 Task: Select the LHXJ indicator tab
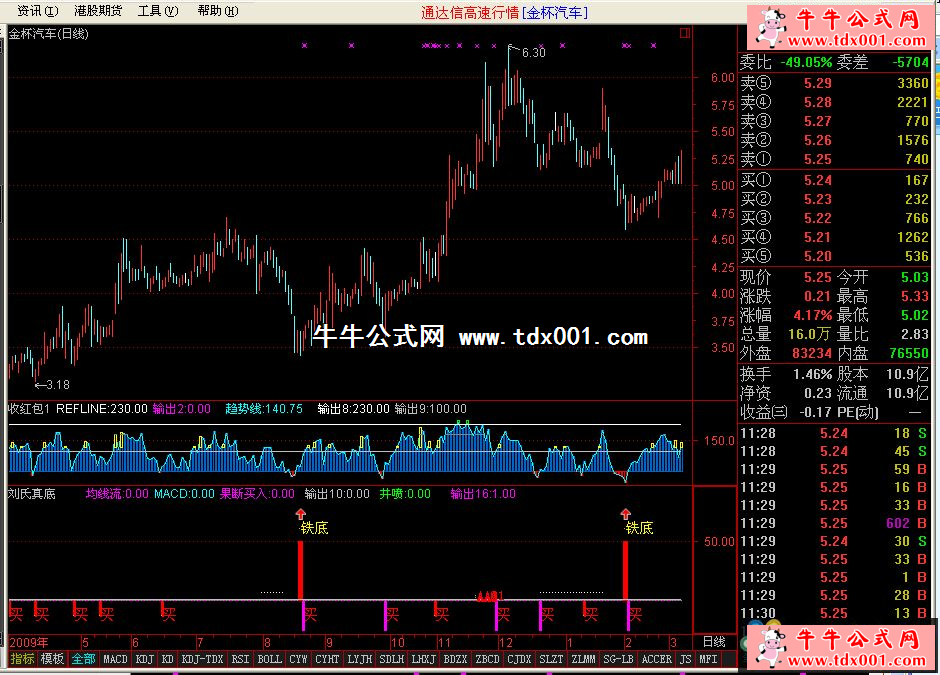tap(423, 659)
